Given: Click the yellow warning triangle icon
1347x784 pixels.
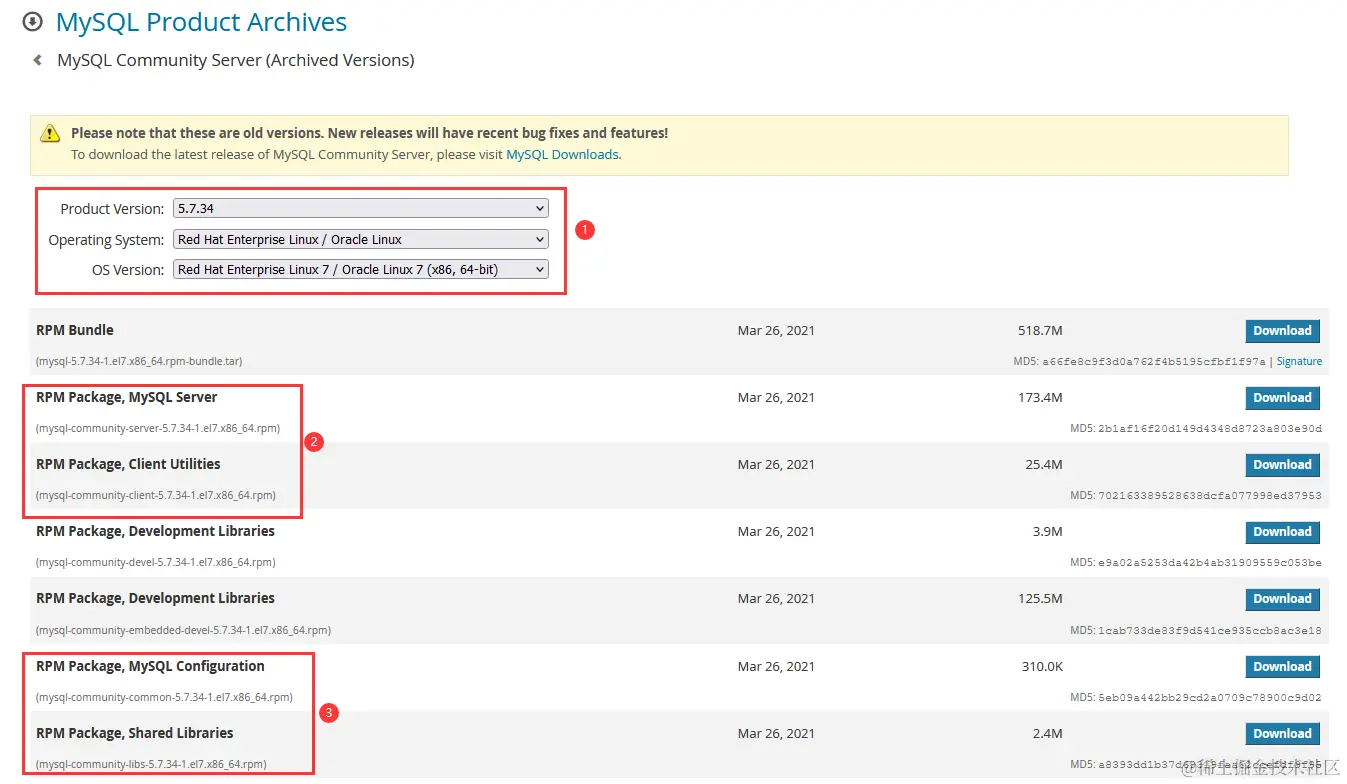Looking at the screenshot, I should 50,133.
